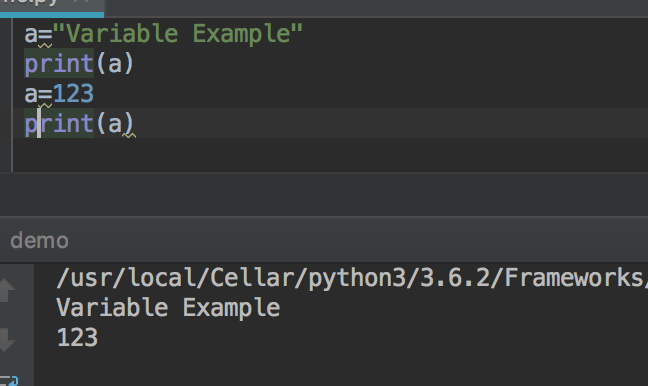Click the python3 interpreter path in console output
Viewport: 648px width, 386px height.
click(351, 278)
